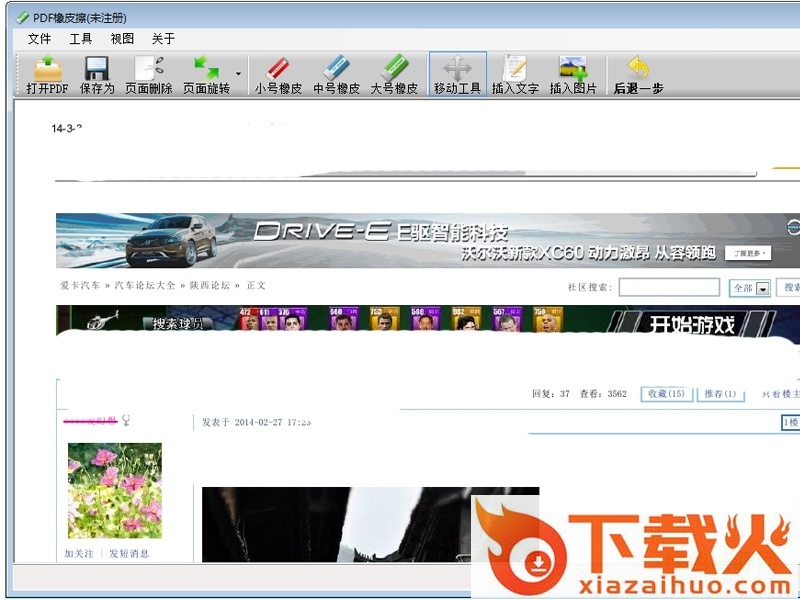Click the 查看: 3562 count text
This screenshot has height=600, width=800.
[x=603, y=394]
